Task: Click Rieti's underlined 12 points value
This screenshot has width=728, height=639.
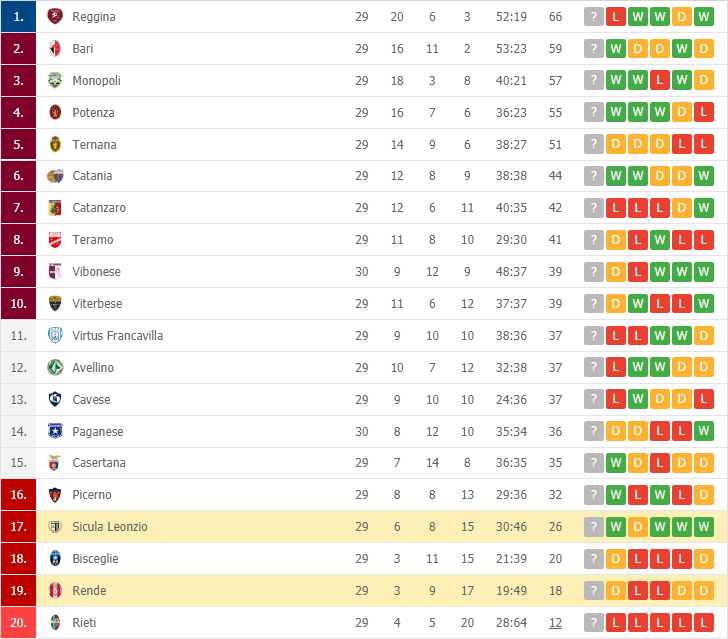Action: (555, 623)
